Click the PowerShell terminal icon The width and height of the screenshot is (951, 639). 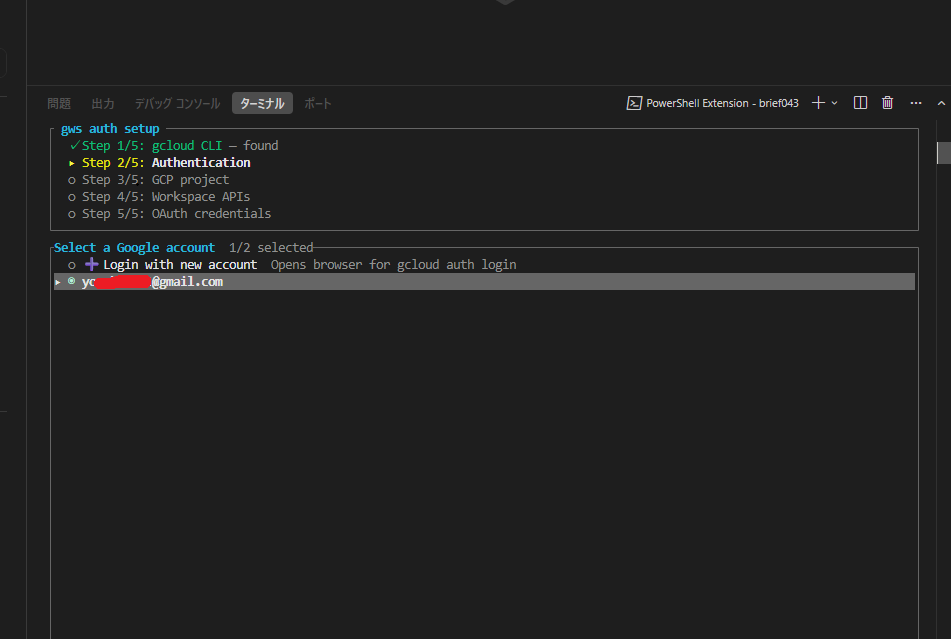[634, 103]
